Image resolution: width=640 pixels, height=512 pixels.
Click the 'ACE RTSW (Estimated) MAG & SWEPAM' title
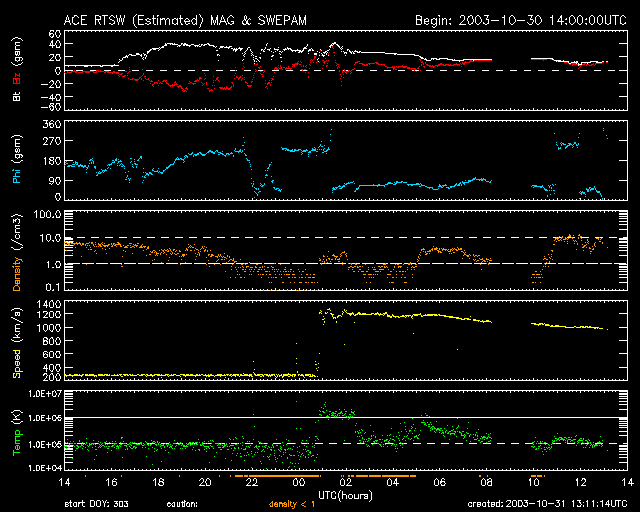185,20
